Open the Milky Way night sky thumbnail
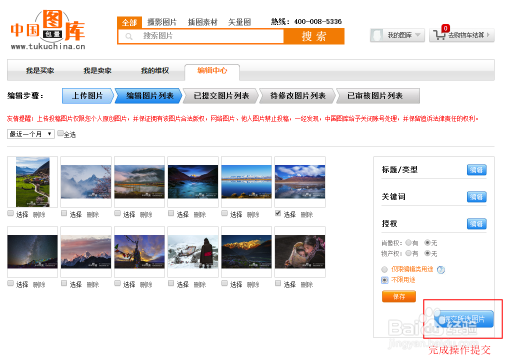 pos(33,252)
